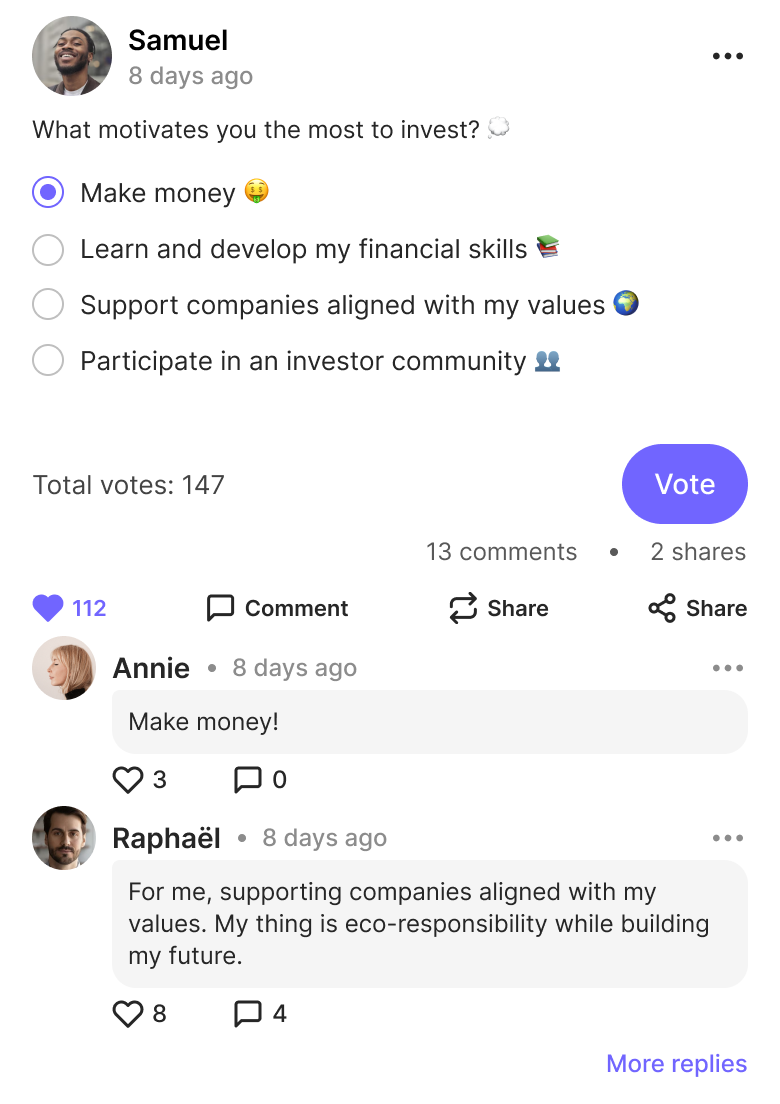Open replies on Raphaël's comment bubble icon
The image size is (780, 1104).
(x=247, y=1014)
